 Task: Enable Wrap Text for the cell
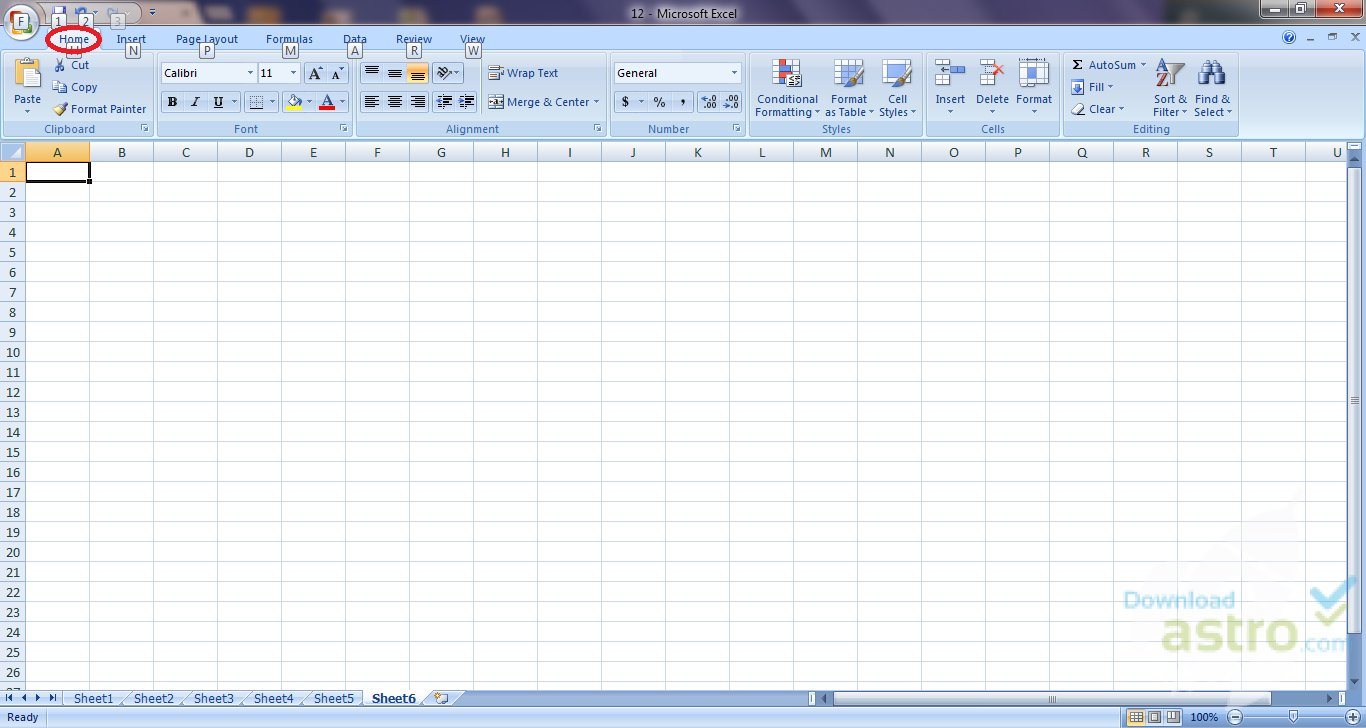(523, 73)
